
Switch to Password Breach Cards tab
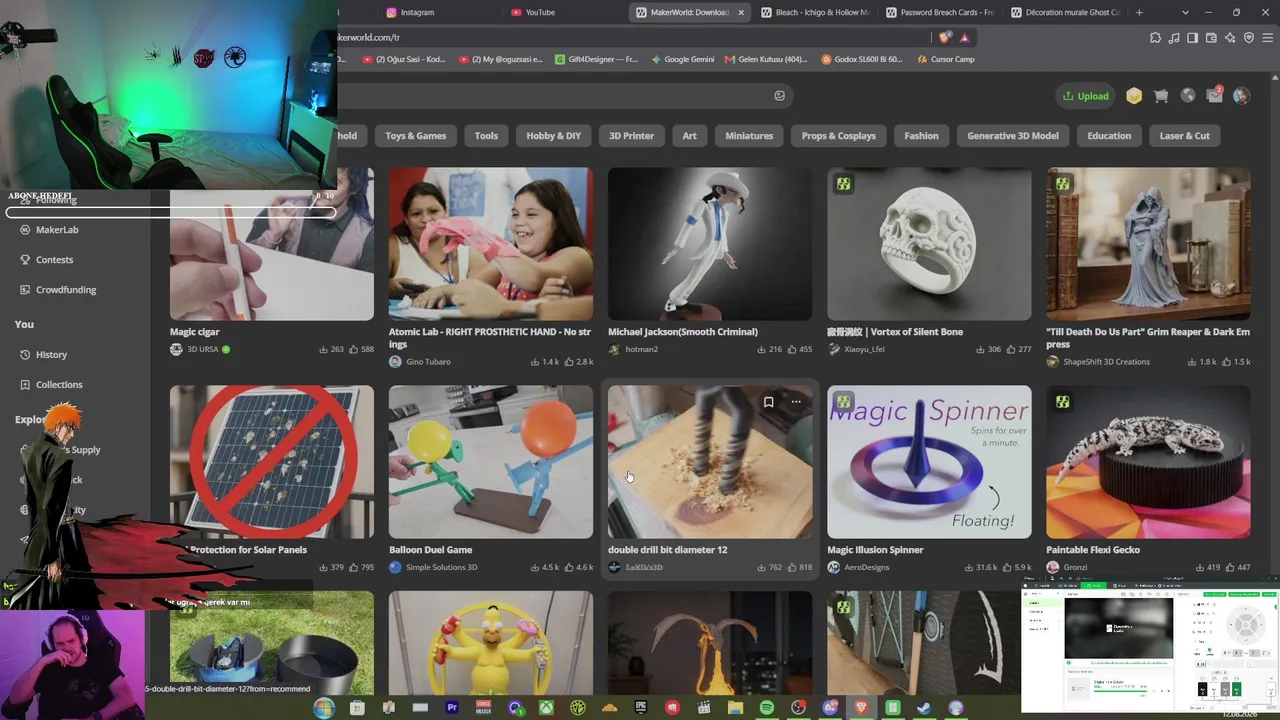pyautogui.click(x=940, y=12)
